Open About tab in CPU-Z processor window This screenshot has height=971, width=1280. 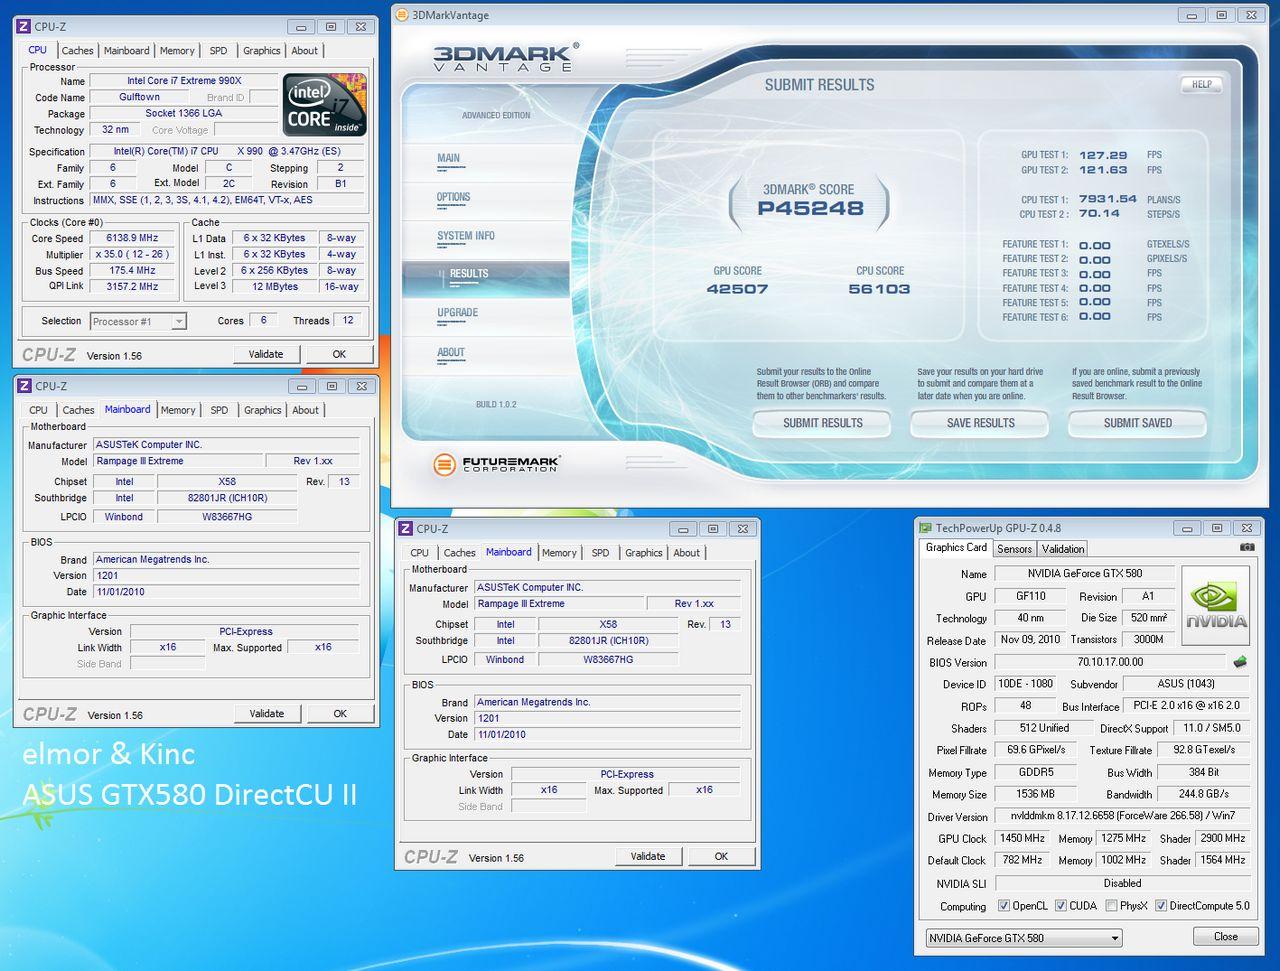pos(305,51)
